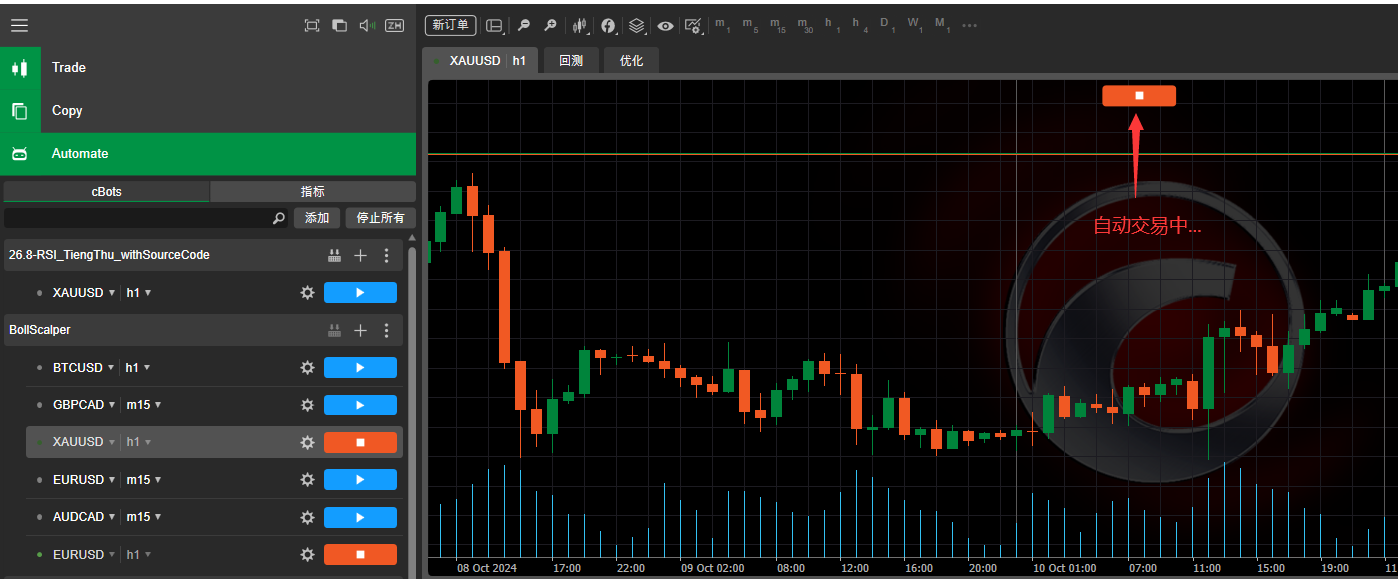Open more options for 26.8-RSI_TiengThu cBot

[x=387, y=255]
